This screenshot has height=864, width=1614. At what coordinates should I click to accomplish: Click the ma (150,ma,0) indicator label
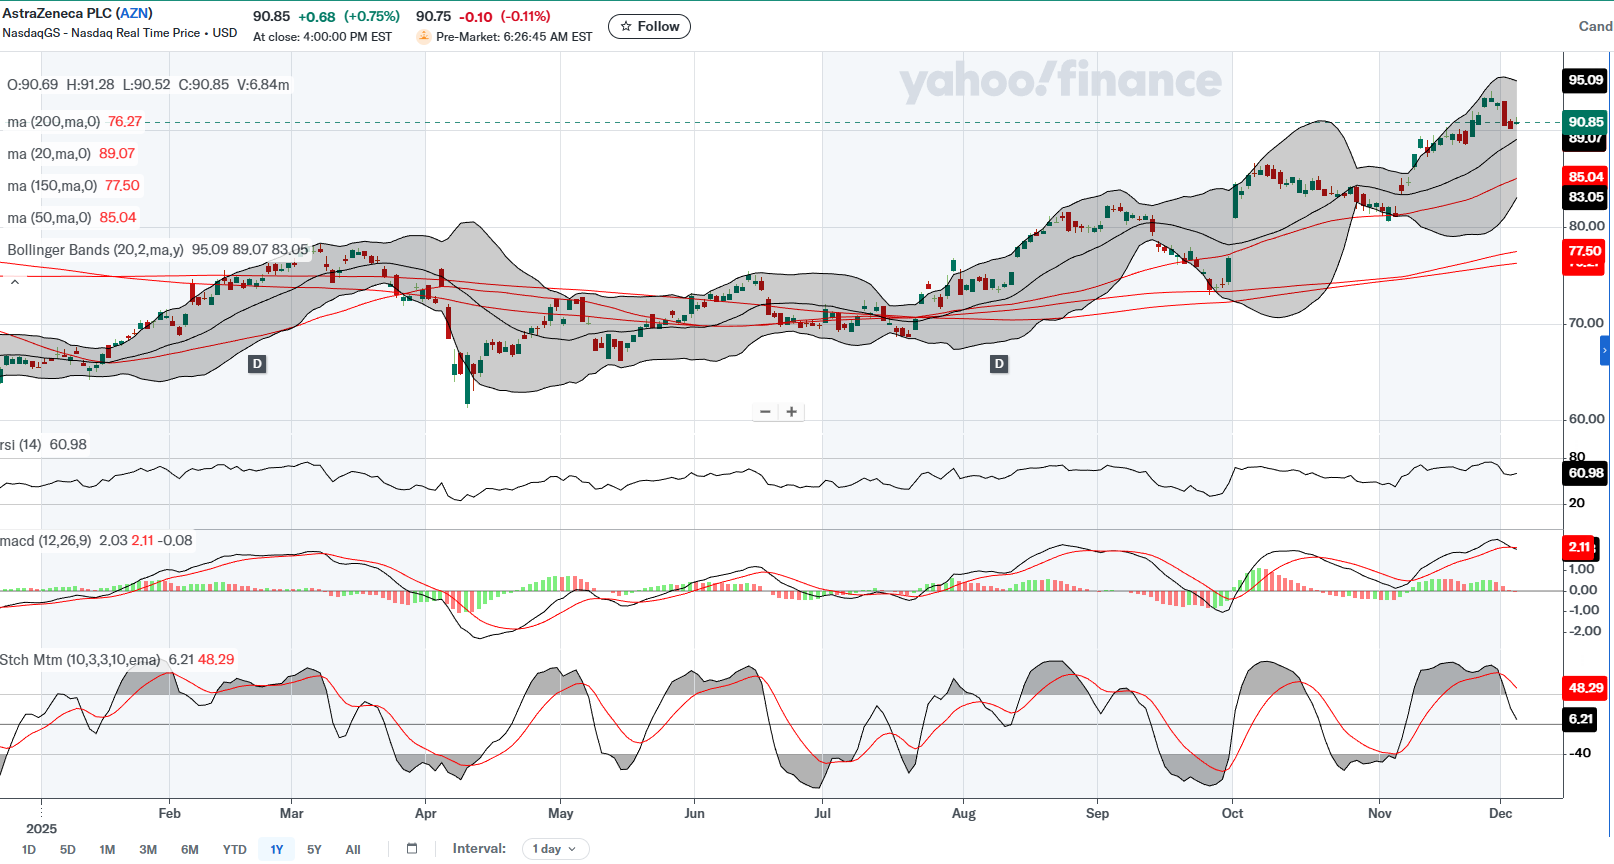pos(52,186)
